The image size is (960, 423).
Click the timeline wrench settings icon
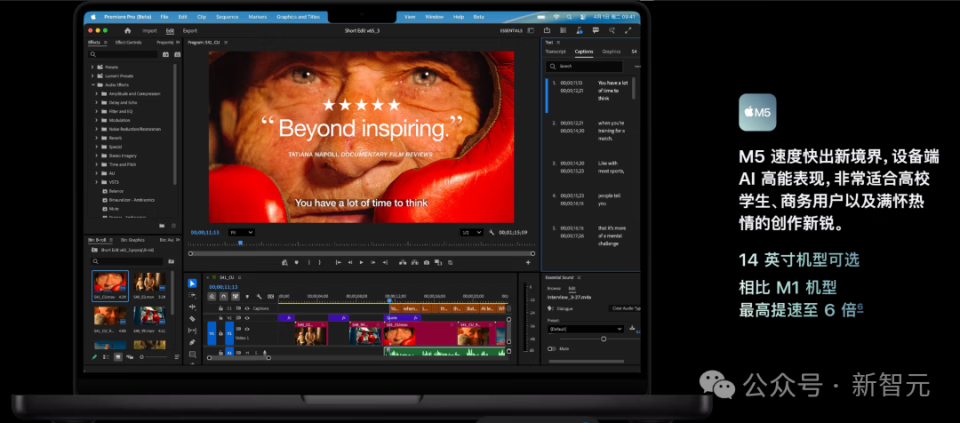(260, 296)
